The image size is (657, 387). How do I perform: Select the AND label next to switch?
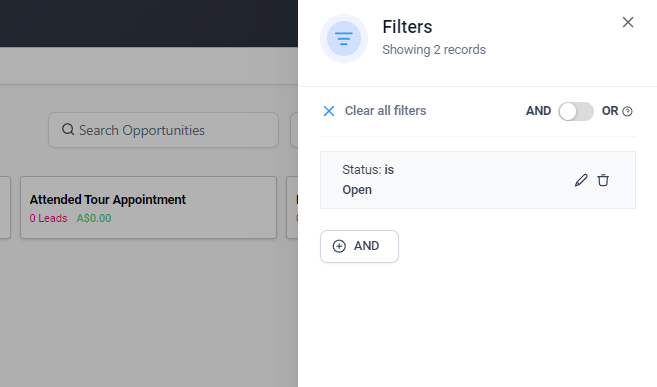[x=538, y=111]
